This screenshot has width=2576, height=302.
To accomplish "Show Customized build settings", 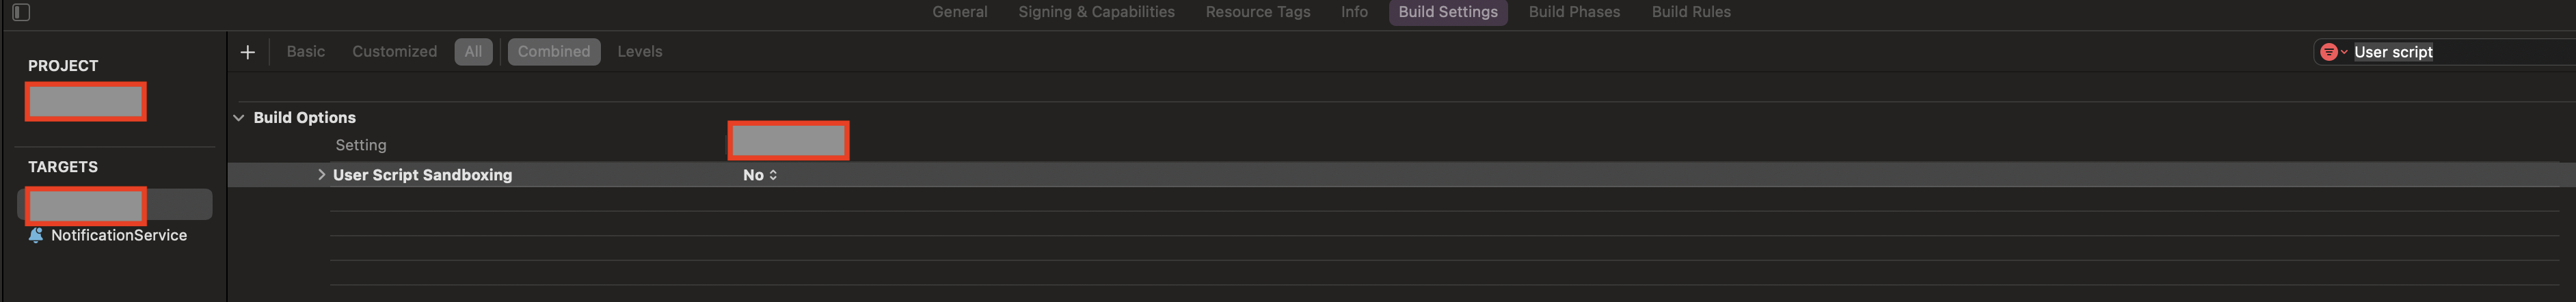I will (x=394, y=52).
